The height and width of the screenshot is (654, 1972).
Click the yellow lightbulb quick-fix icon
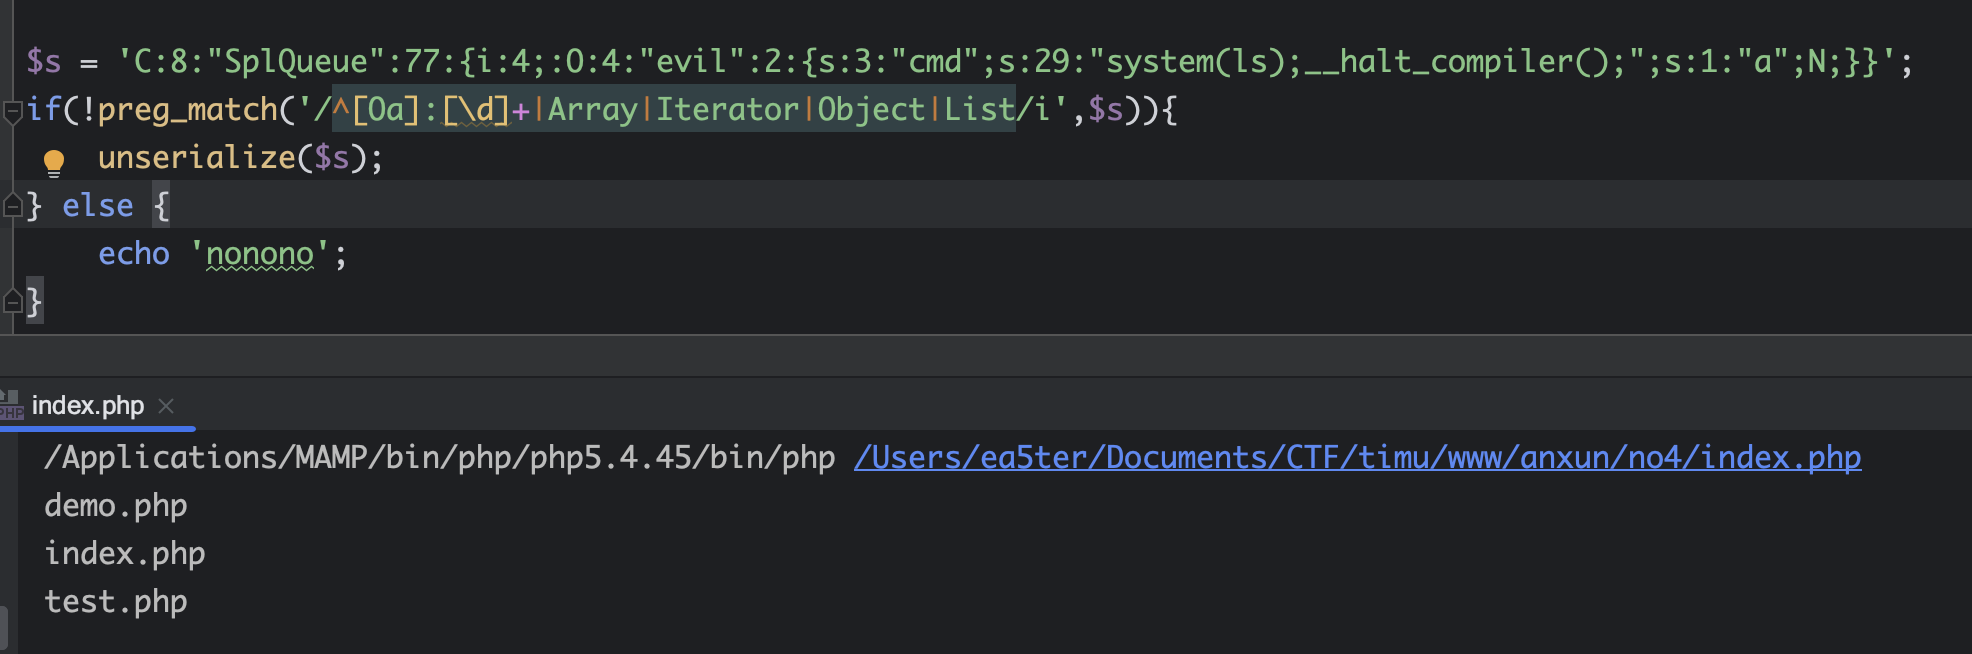point(54,161)
